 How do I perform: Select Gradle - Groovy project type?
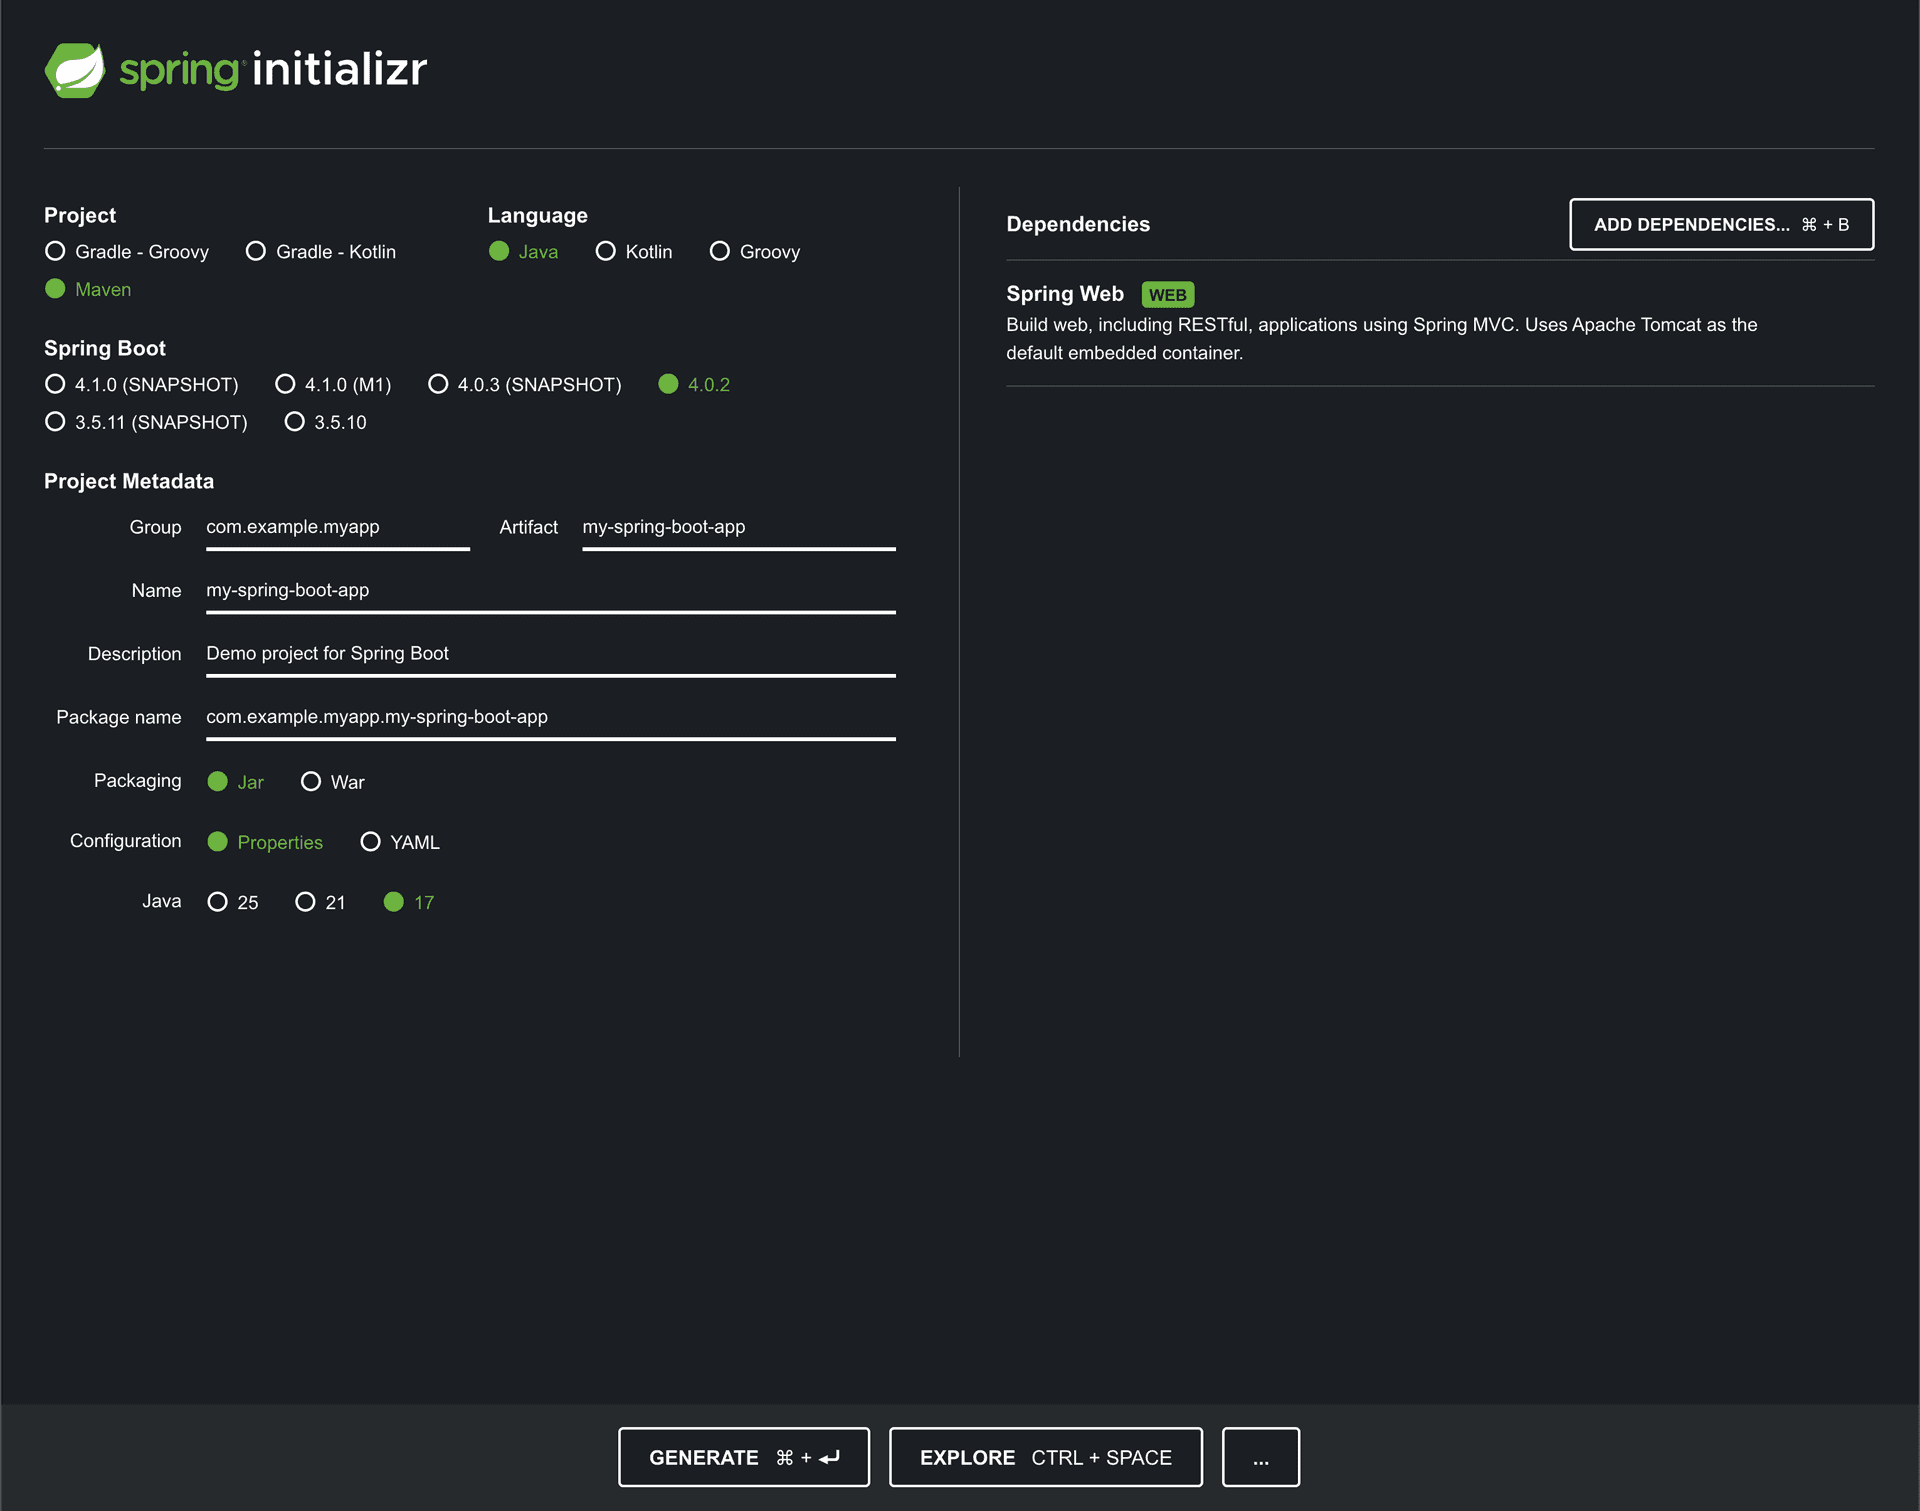click(x=56, y=251)
